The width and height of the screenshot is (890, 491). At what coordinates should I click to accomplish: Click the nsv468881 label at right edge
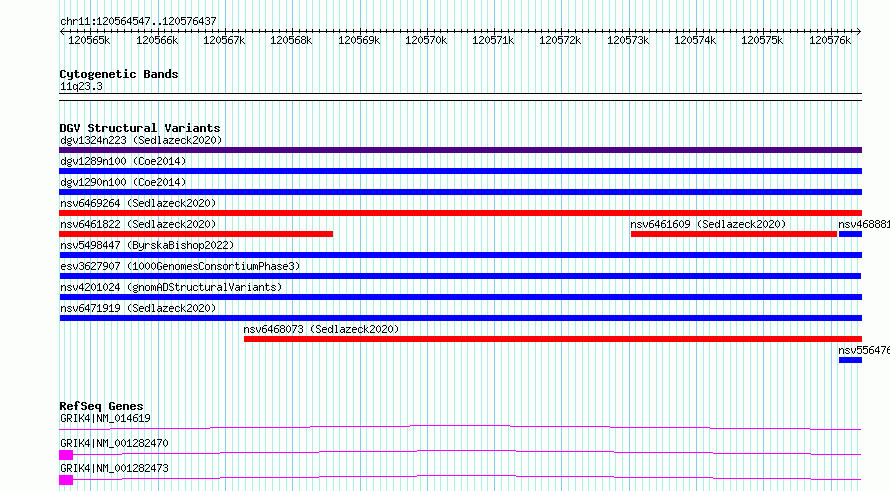(x=864, y=224)
